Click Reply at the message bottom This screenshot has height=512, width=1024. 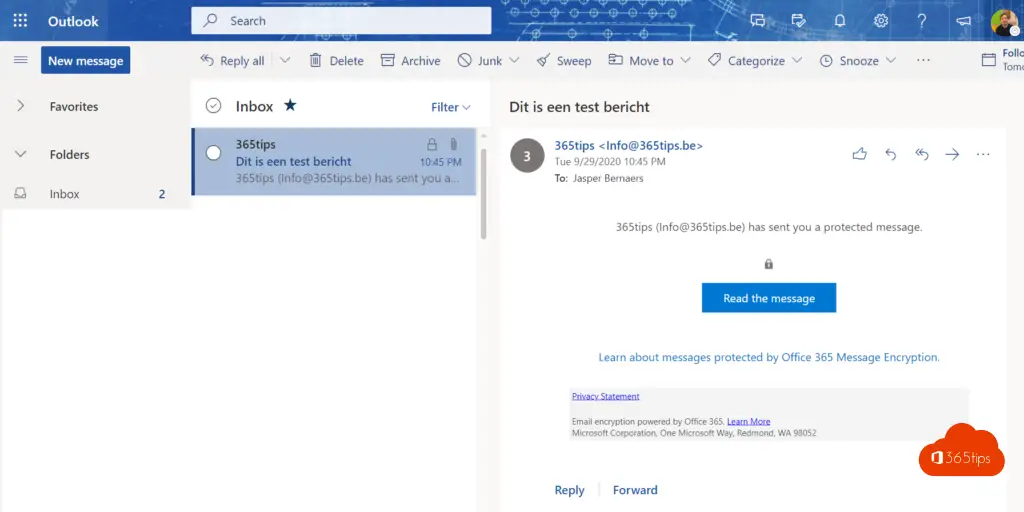pos(569,490)
